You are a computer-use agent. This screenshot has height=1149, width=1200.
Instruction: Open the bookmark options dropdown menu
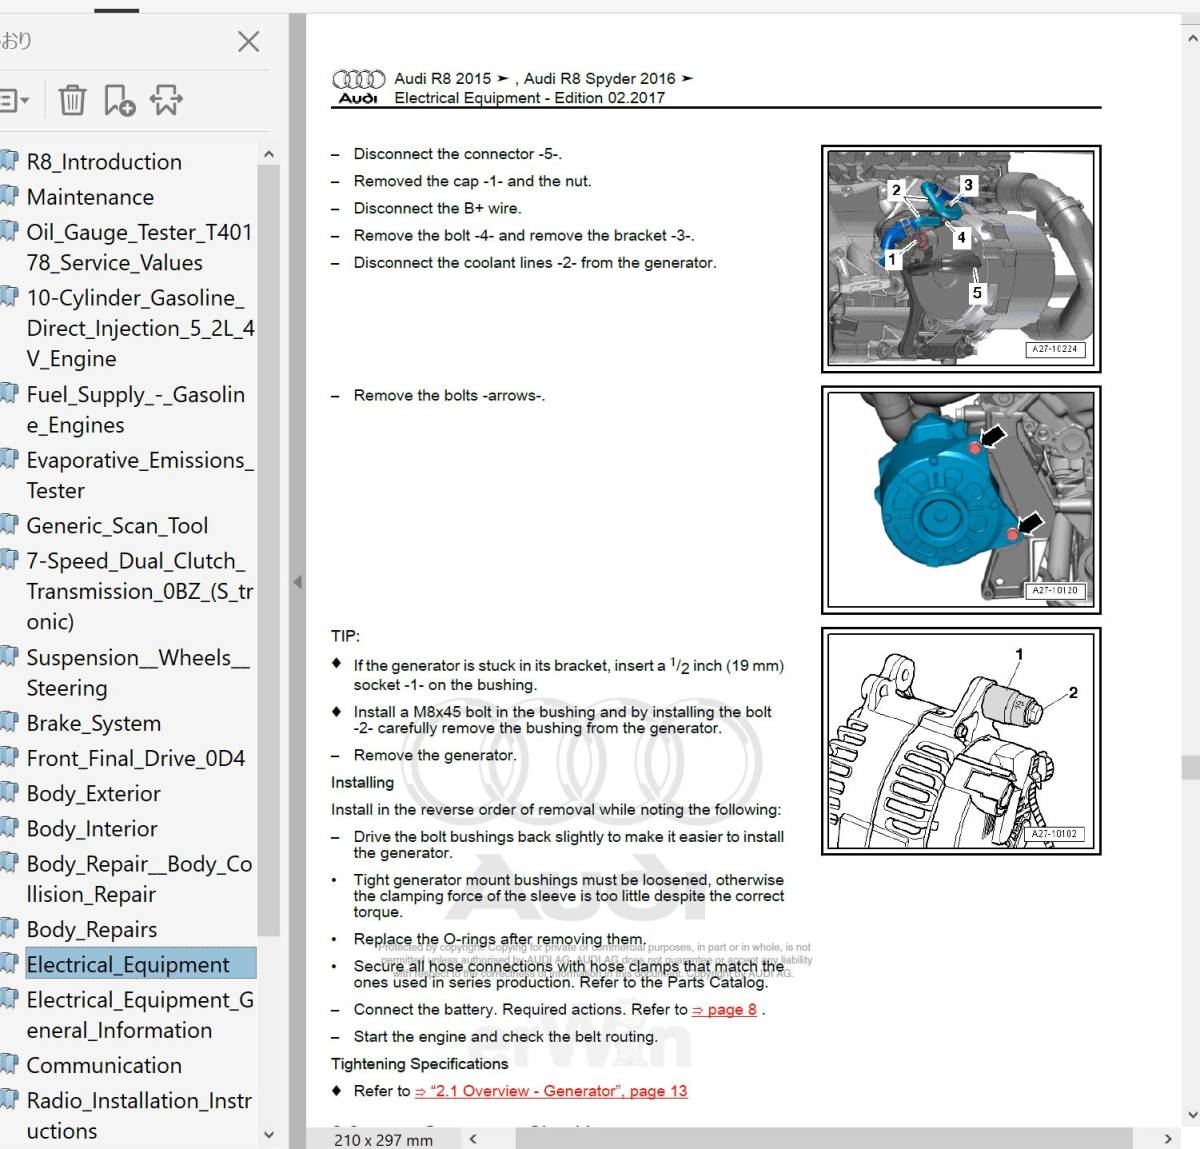point(14,100)
